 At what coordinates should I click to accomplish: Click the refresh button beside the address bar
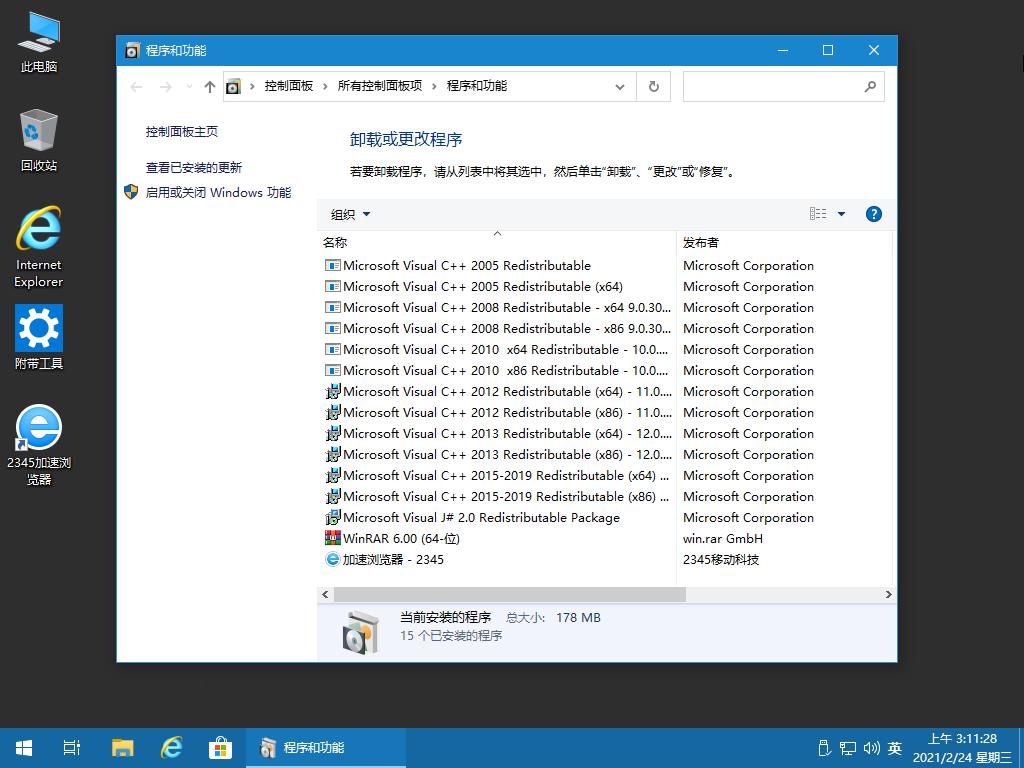(653, 86)
